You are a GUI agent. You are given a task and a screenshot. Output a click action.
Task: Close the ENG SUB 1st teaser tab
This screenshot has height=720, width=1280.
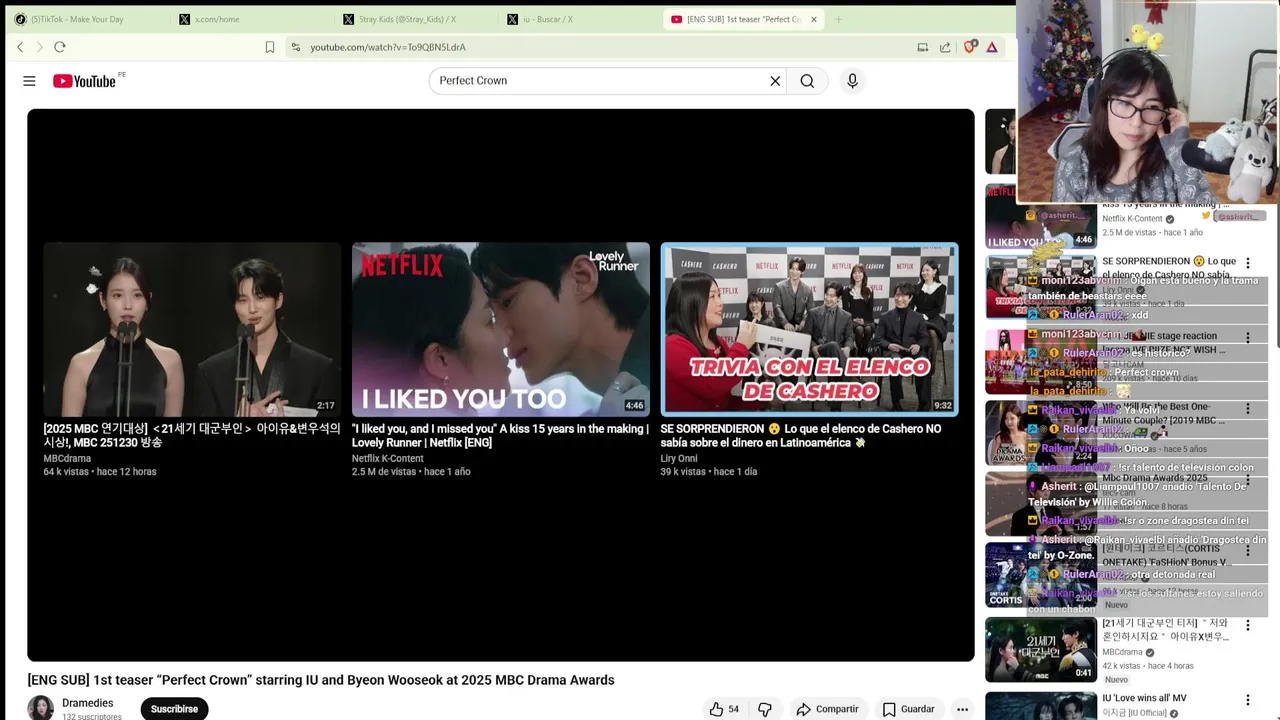pos(814,19)
